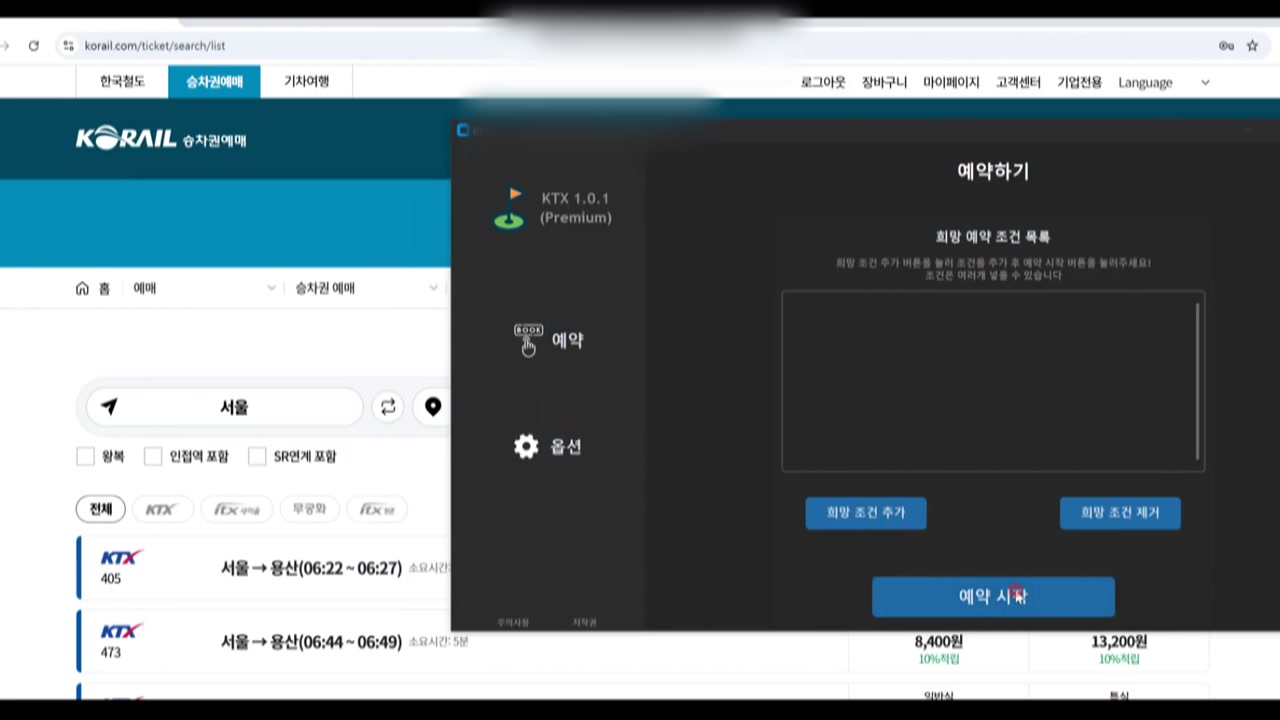Click the flag logo in KTX macro app

(509, 208)
